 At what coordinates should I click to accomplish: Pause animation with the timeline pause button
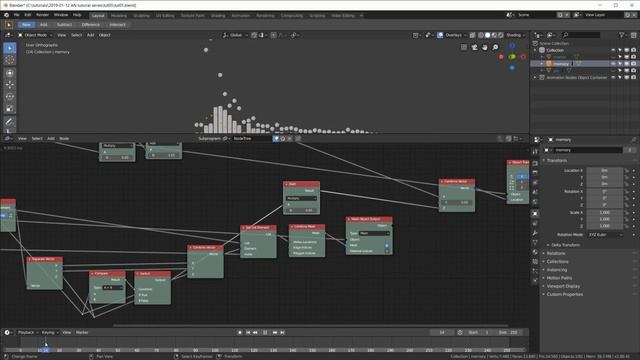click(x=265, y=332)
